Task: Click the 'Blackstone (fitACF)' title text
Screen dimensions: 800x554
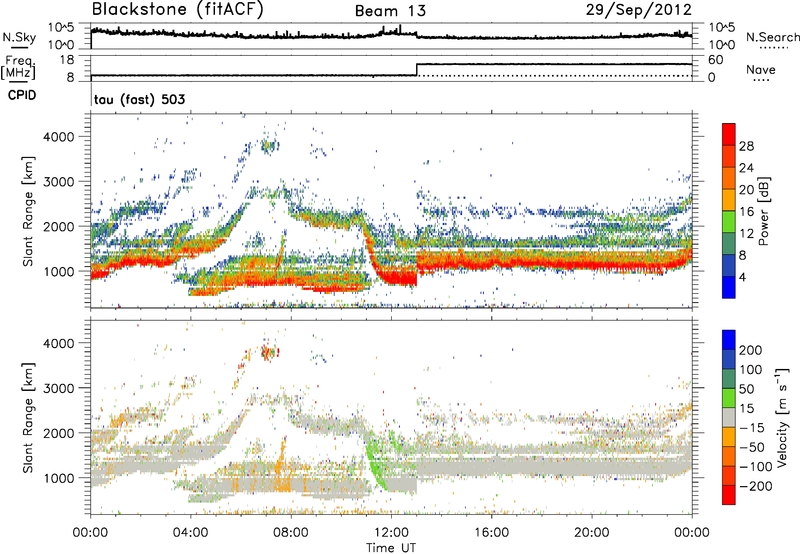Action: [178, 10]
